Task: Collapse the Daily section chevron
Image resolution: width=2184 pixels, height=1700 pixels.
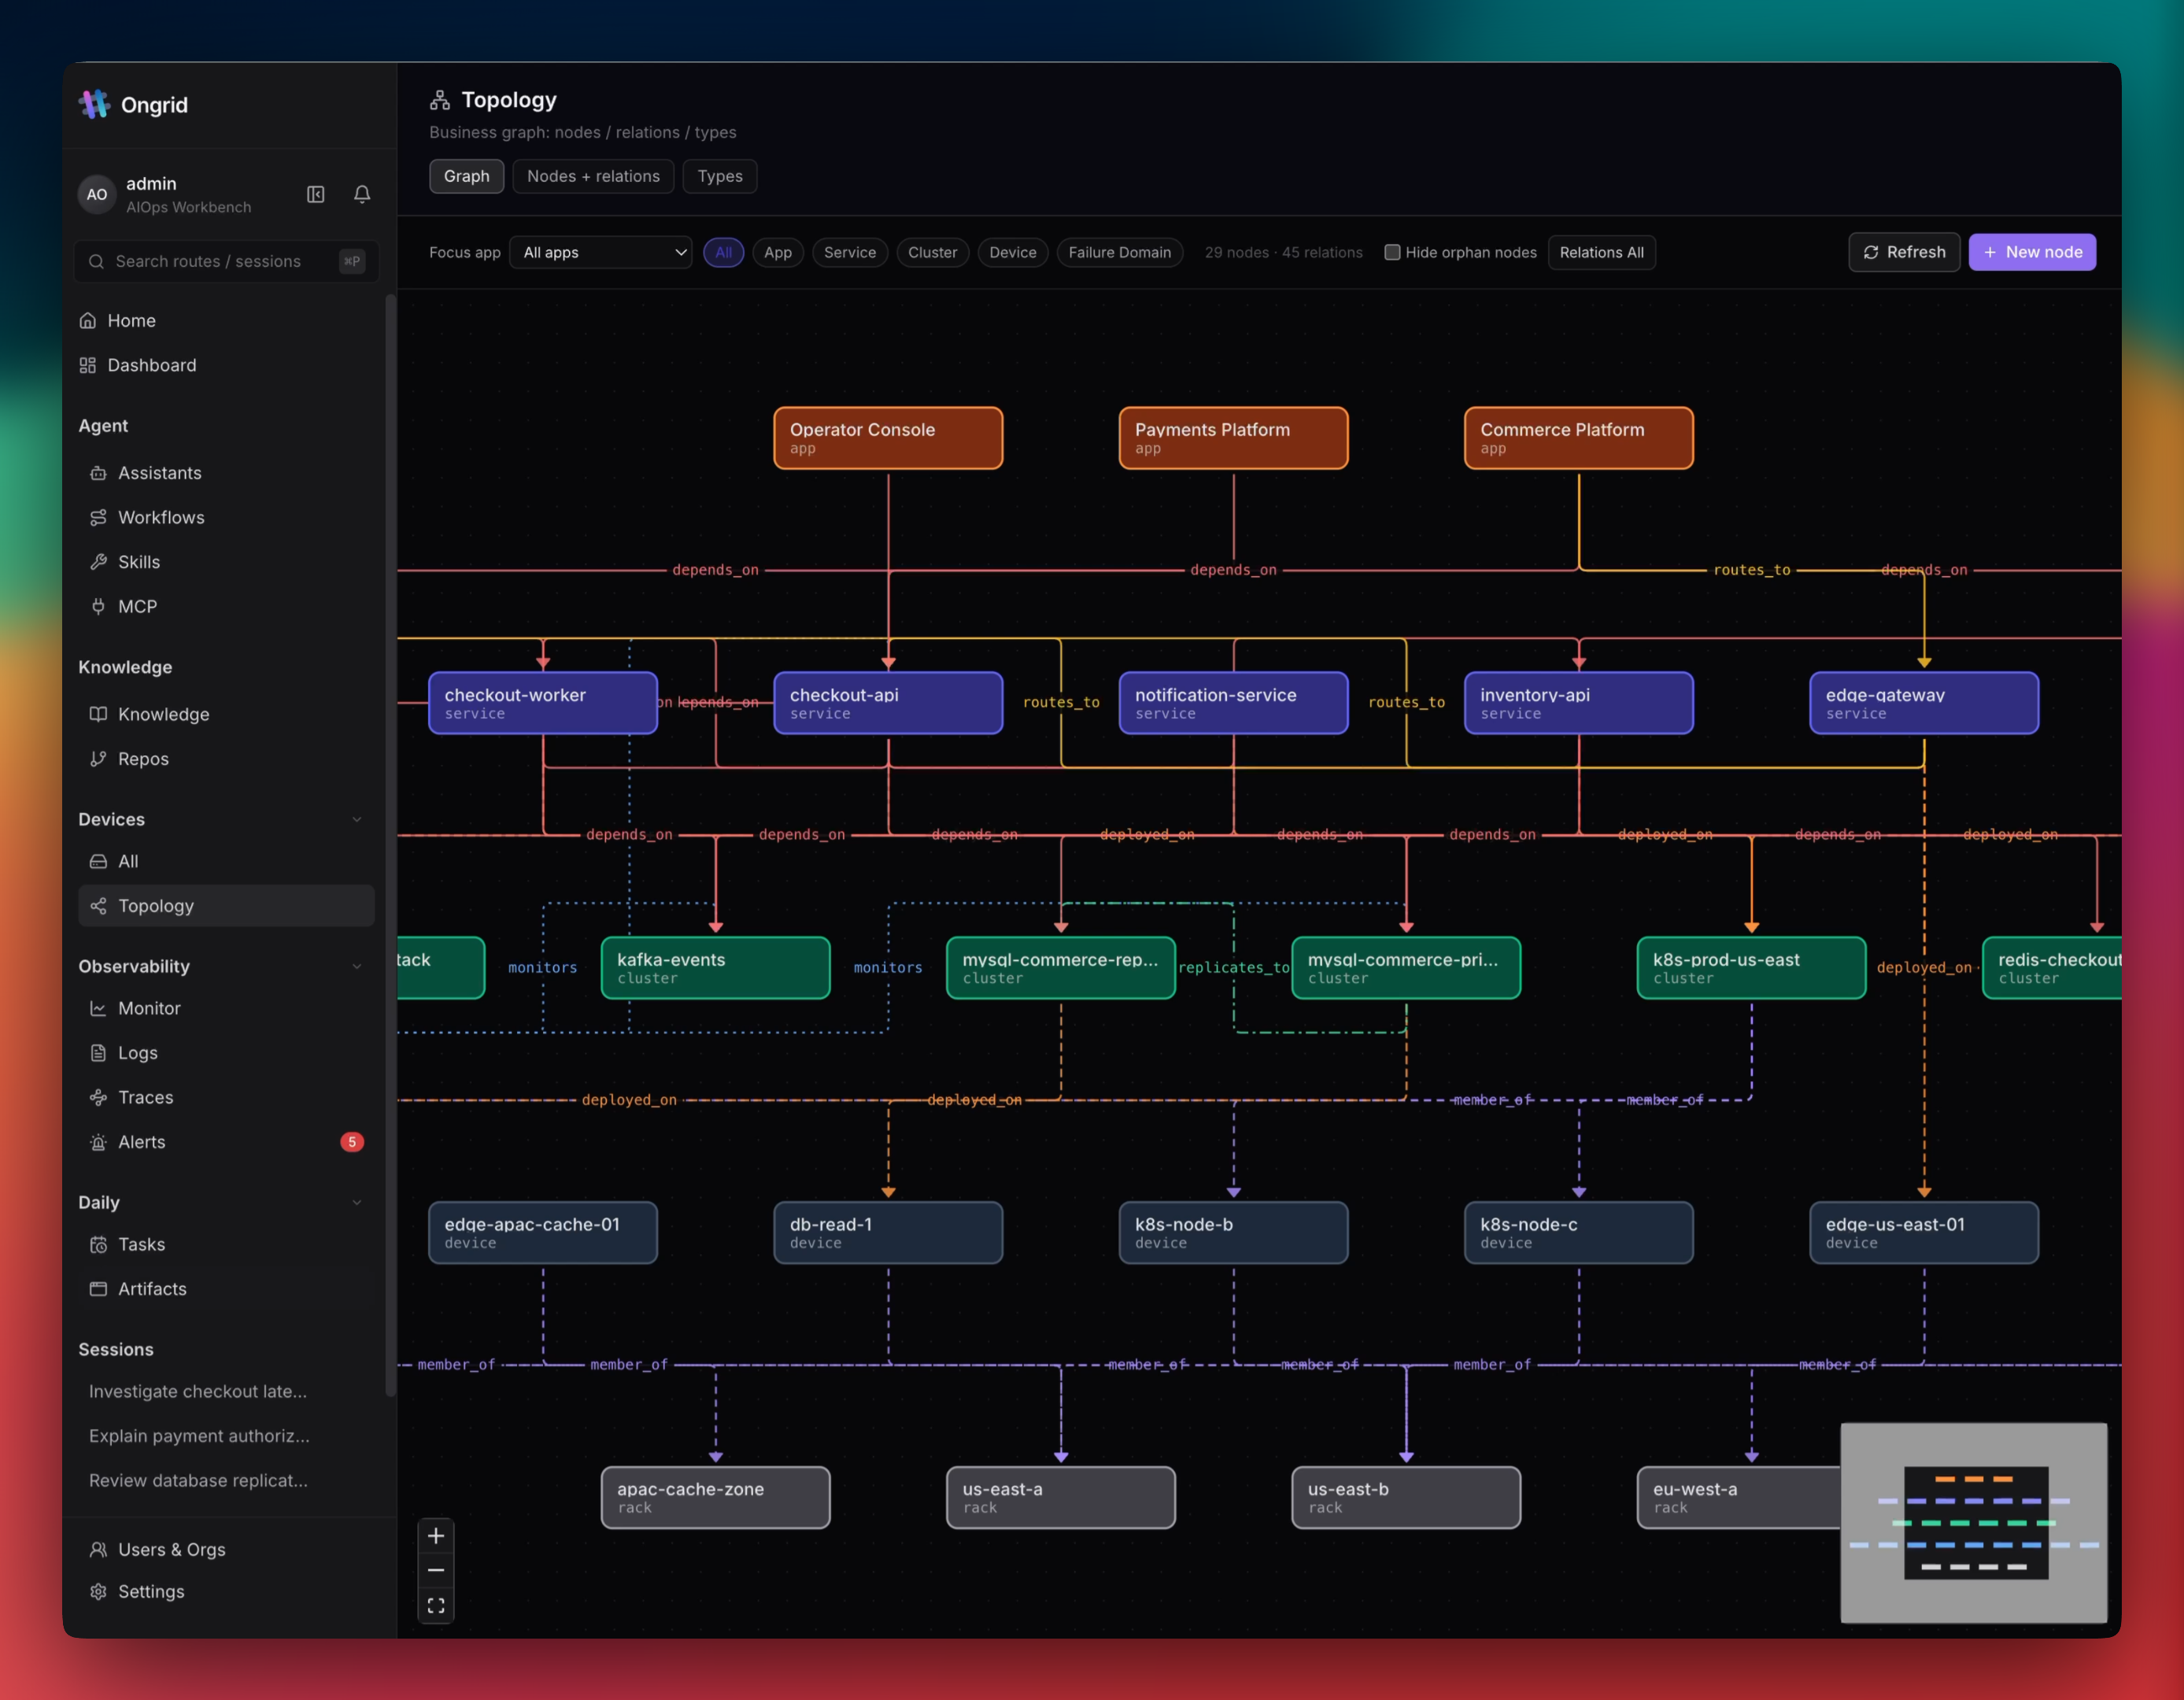Action: pos(357,1202)
